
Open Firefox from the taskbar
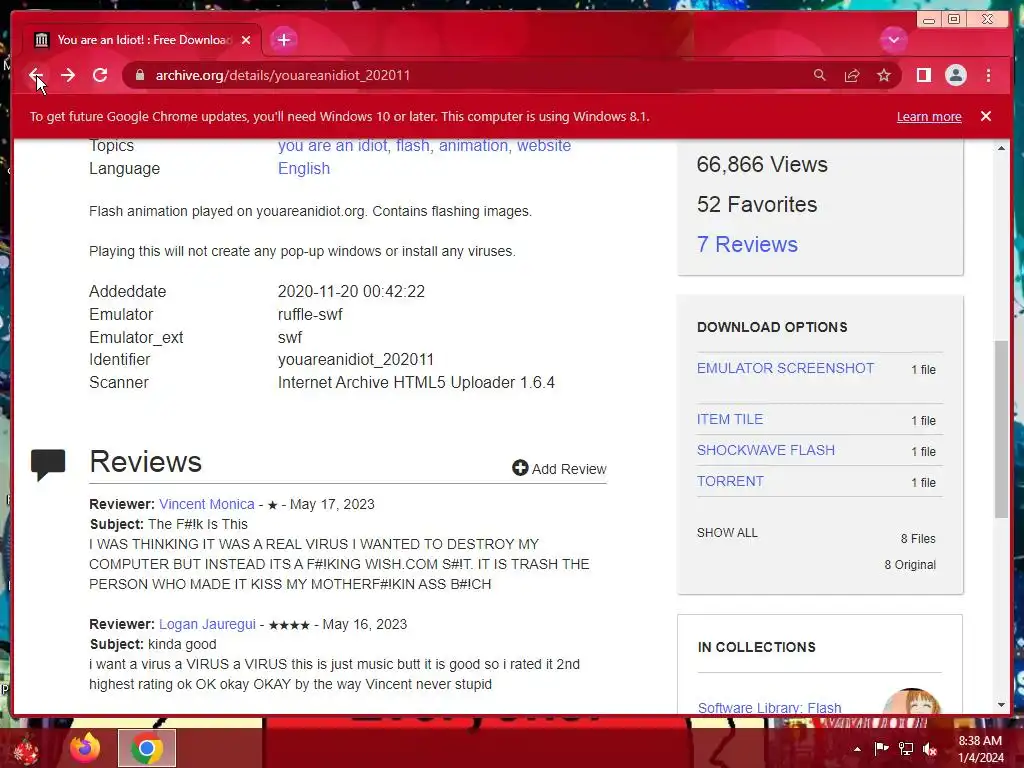86,748
